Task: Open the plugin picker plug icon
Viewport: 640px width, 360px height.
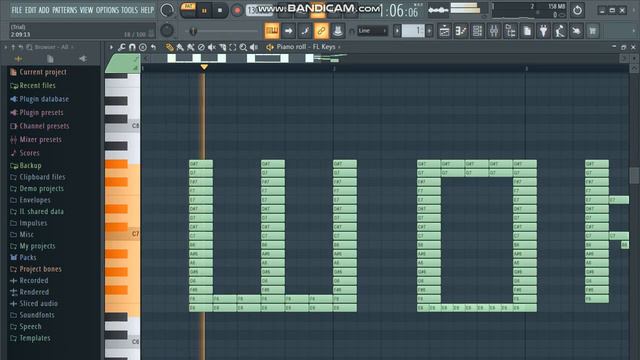Action: pos(543,31)
